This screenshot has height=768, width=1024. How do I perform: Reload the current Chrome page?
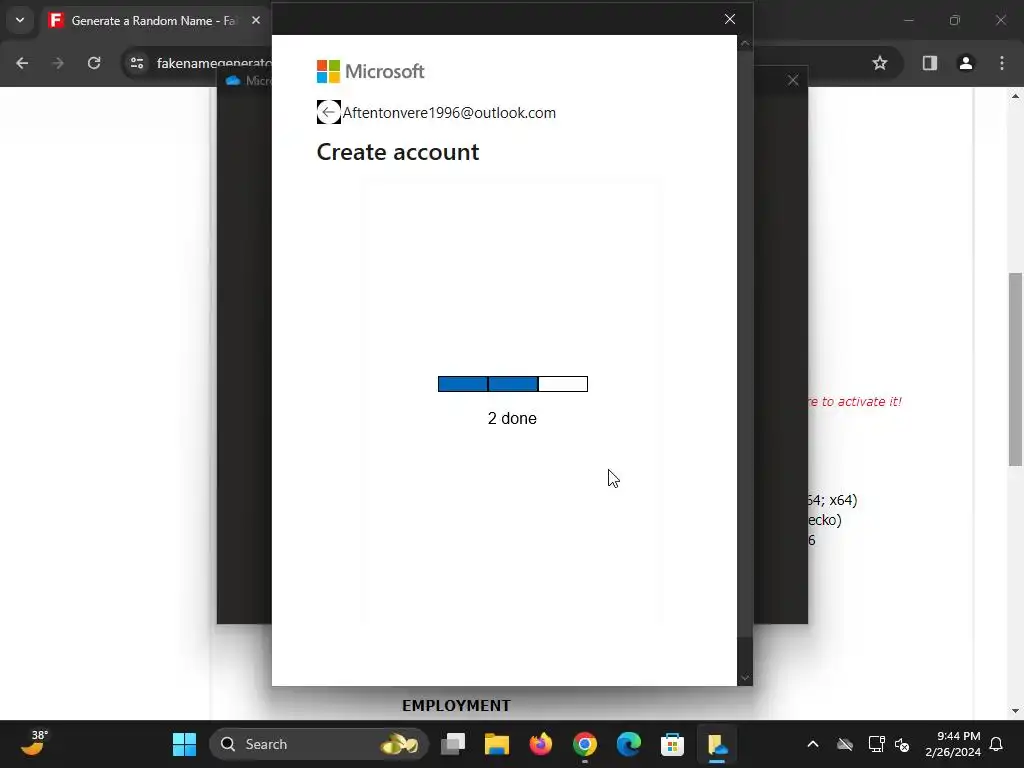coord(94,63)
